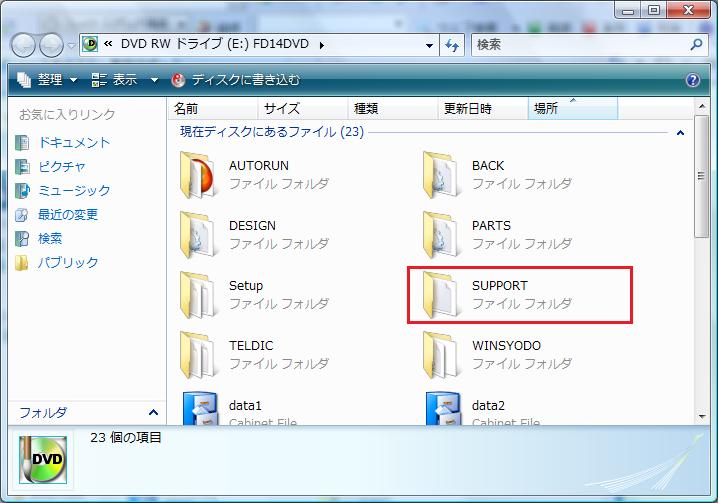Click the scrollbar down arrow in file list
718x503 pixels.
[702, 417]
